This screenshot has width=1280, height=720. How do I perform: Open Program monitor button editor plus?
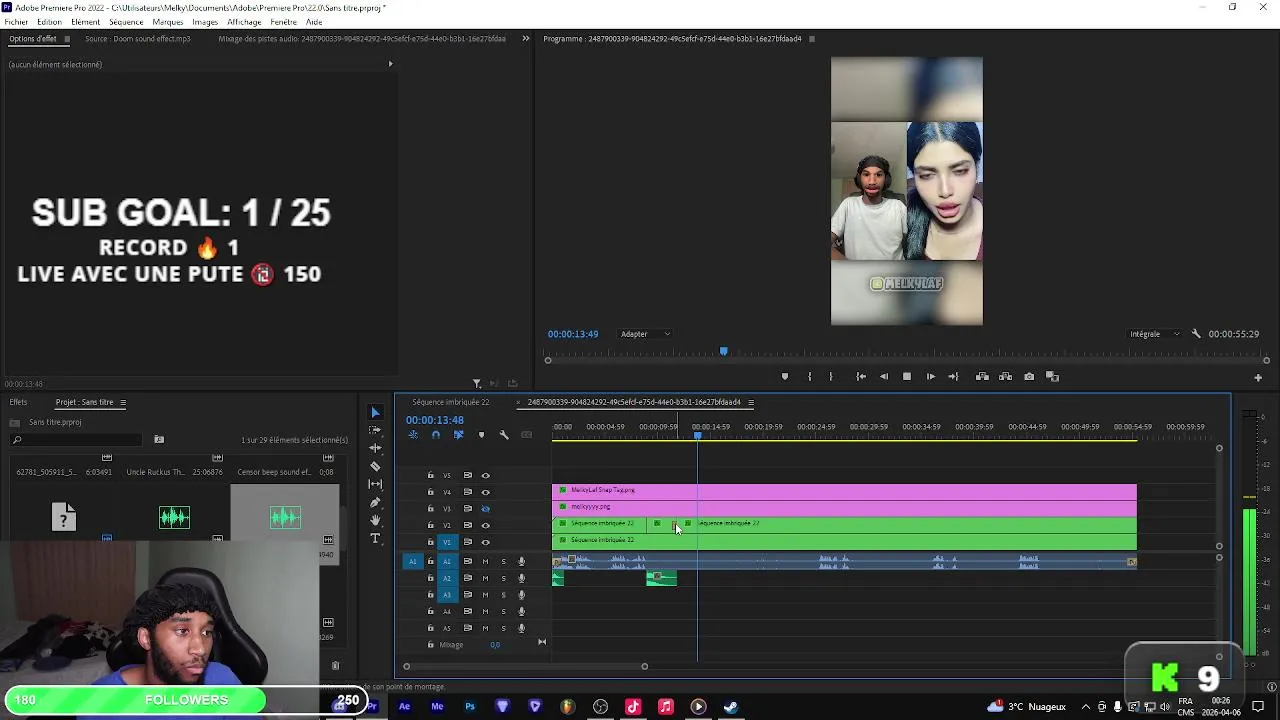coord(1258,378)
